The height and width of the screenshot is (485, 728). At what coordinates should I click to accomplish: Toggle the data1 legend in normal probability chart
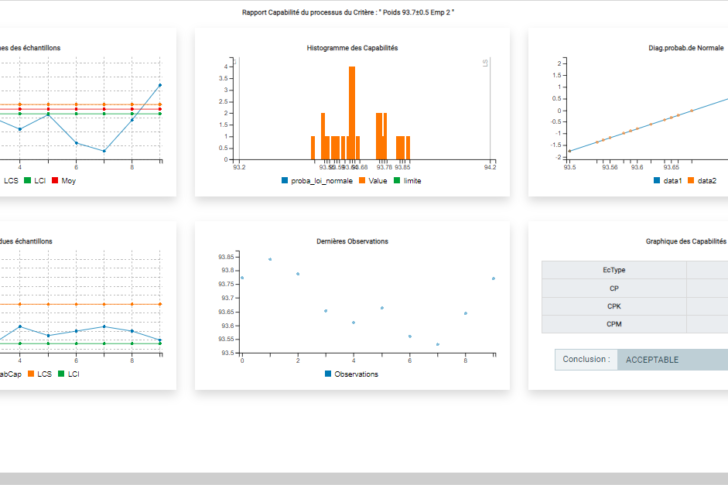668,181
